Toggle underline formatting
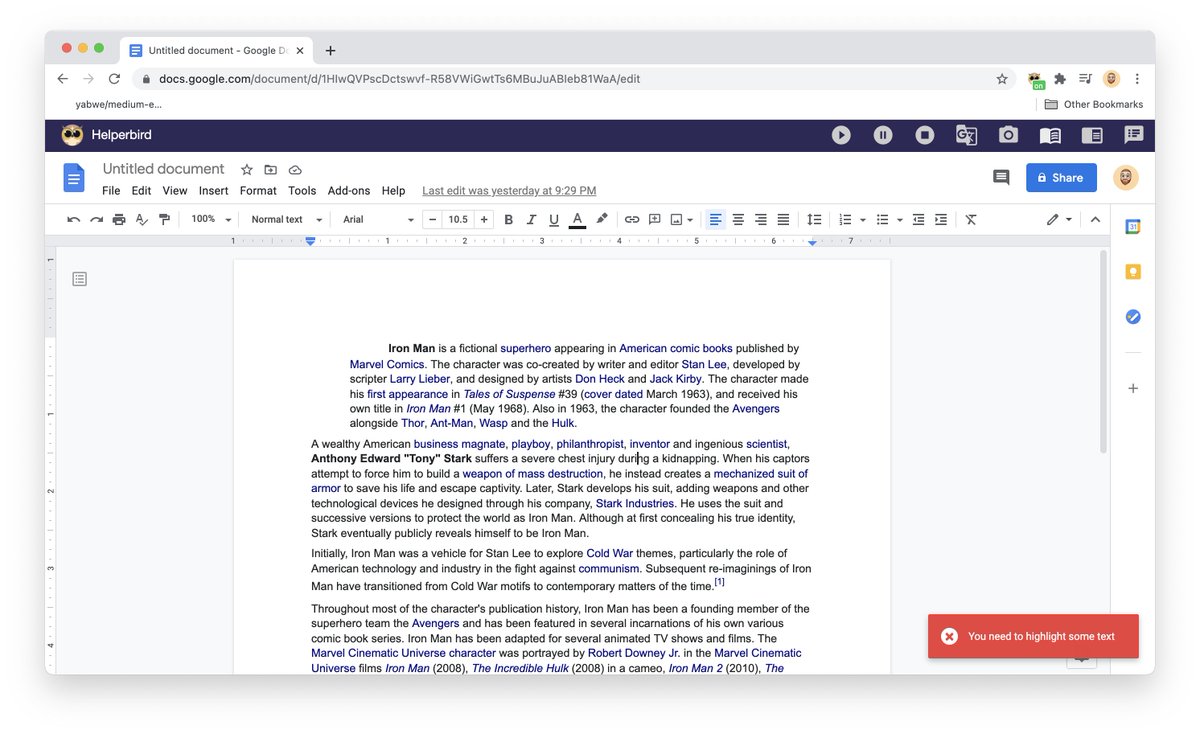 [x=554, y=219]
